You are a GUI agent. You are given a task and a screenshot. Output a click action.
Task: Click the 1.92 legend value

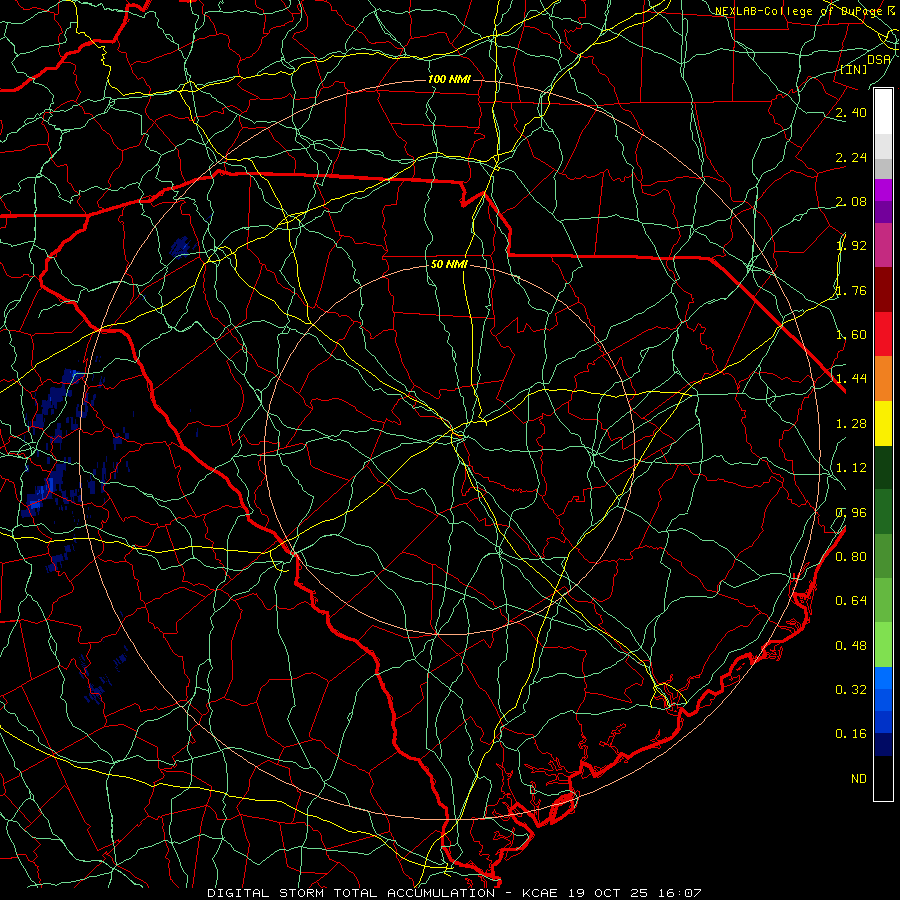click(851, 246)
